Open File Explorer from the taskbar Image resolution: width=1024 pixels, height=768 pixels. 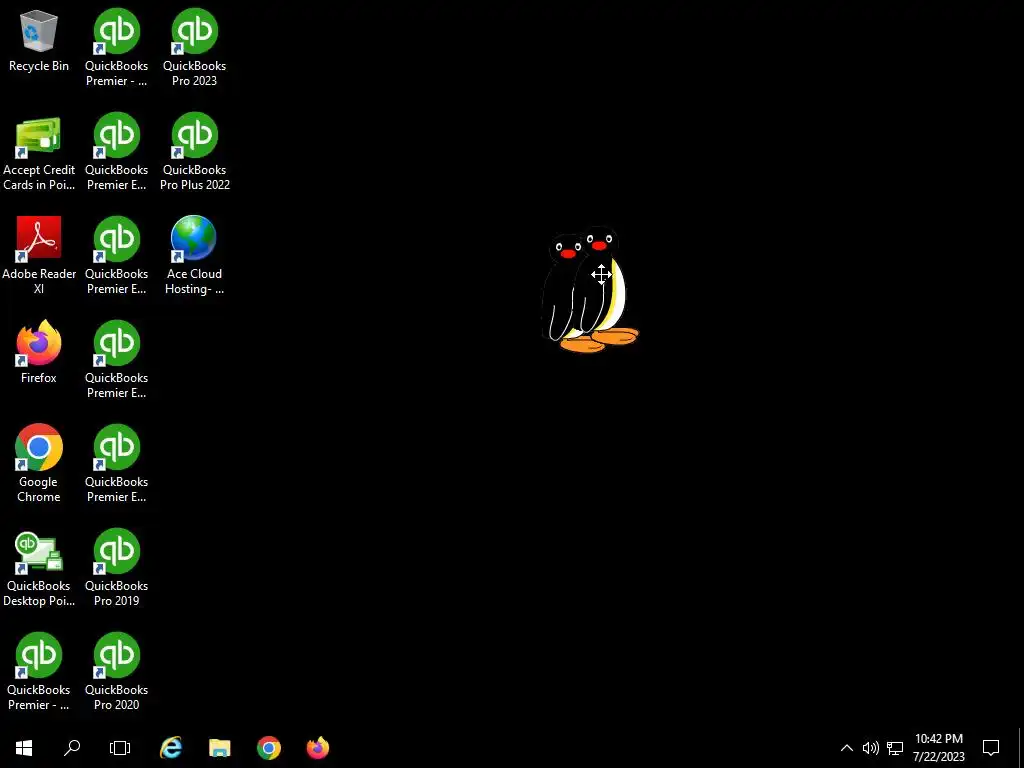click(x=220, y=748)
